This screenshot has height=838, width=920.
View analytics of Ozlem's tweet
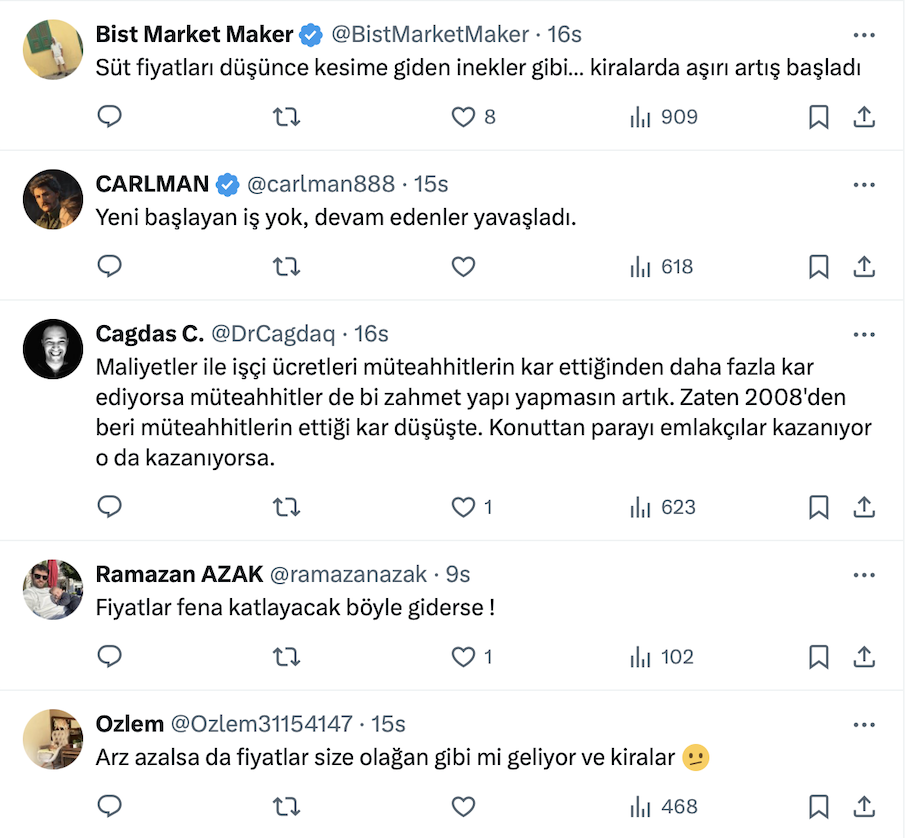664,807
